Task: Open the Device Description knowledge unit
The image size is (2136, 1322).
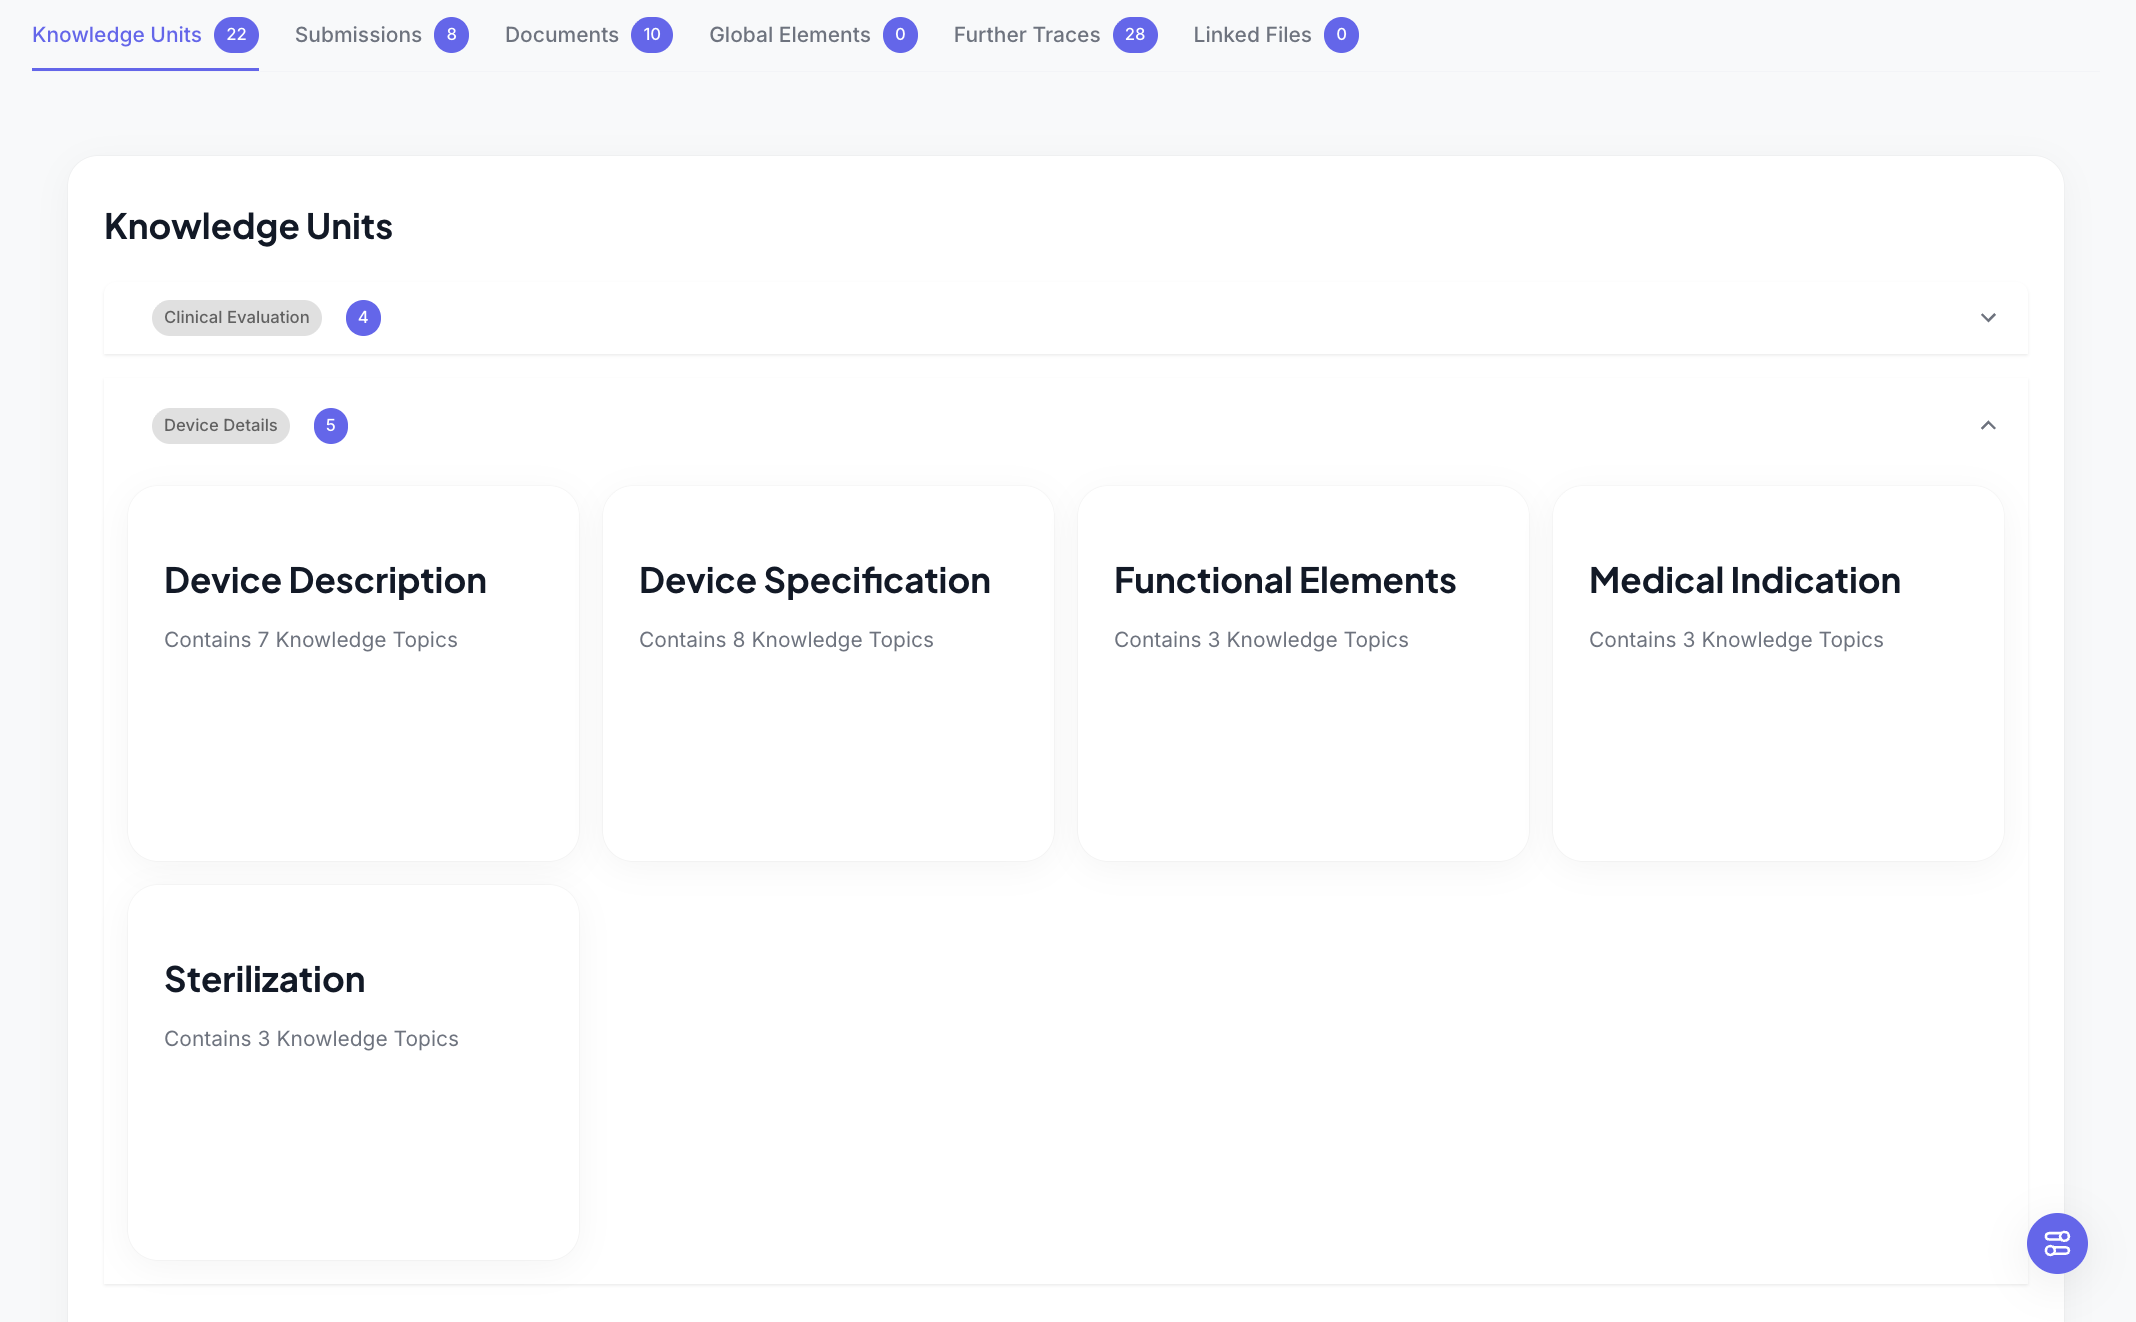Action: point(352,672)
